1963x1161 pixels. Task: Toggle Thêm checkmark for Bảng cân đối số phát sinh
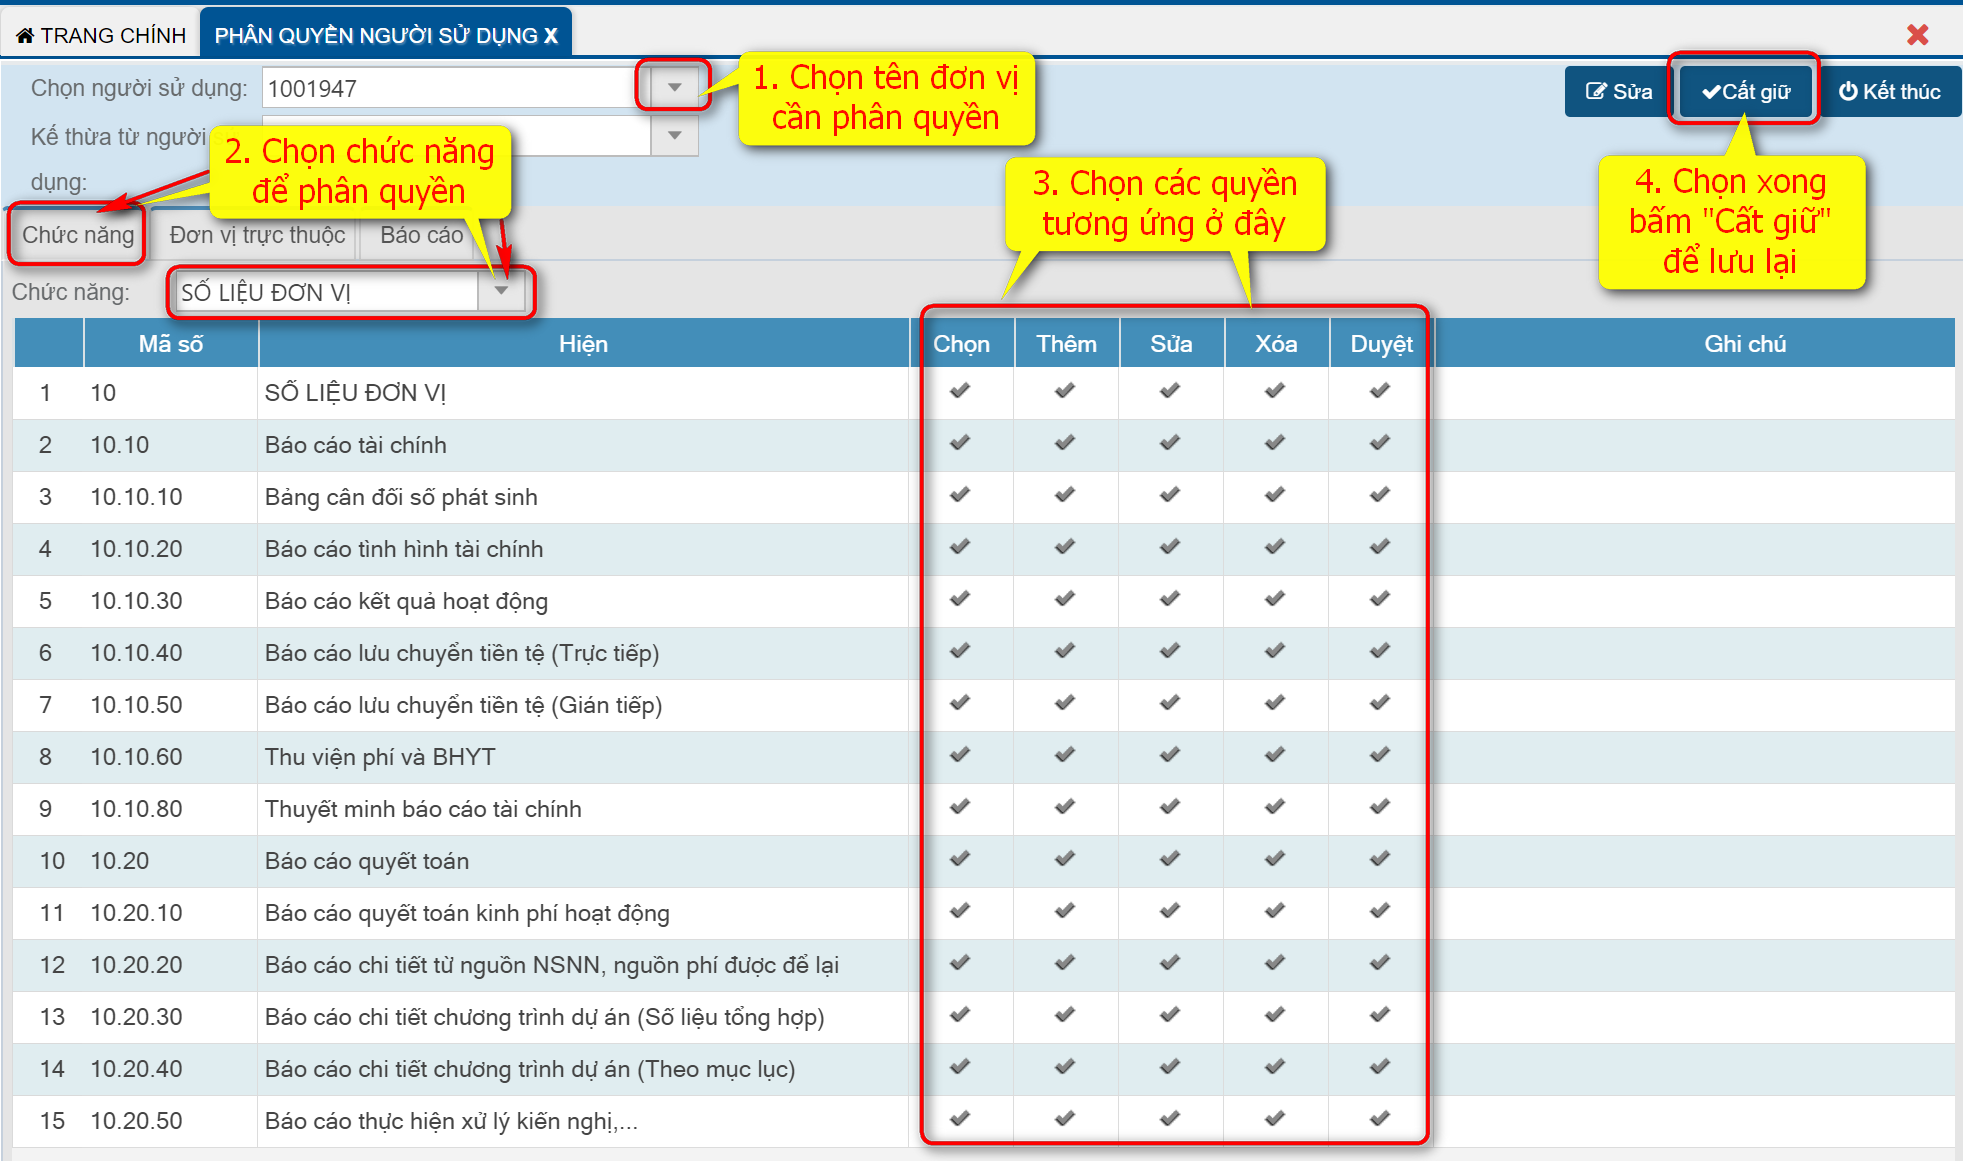click(1065, 495)
